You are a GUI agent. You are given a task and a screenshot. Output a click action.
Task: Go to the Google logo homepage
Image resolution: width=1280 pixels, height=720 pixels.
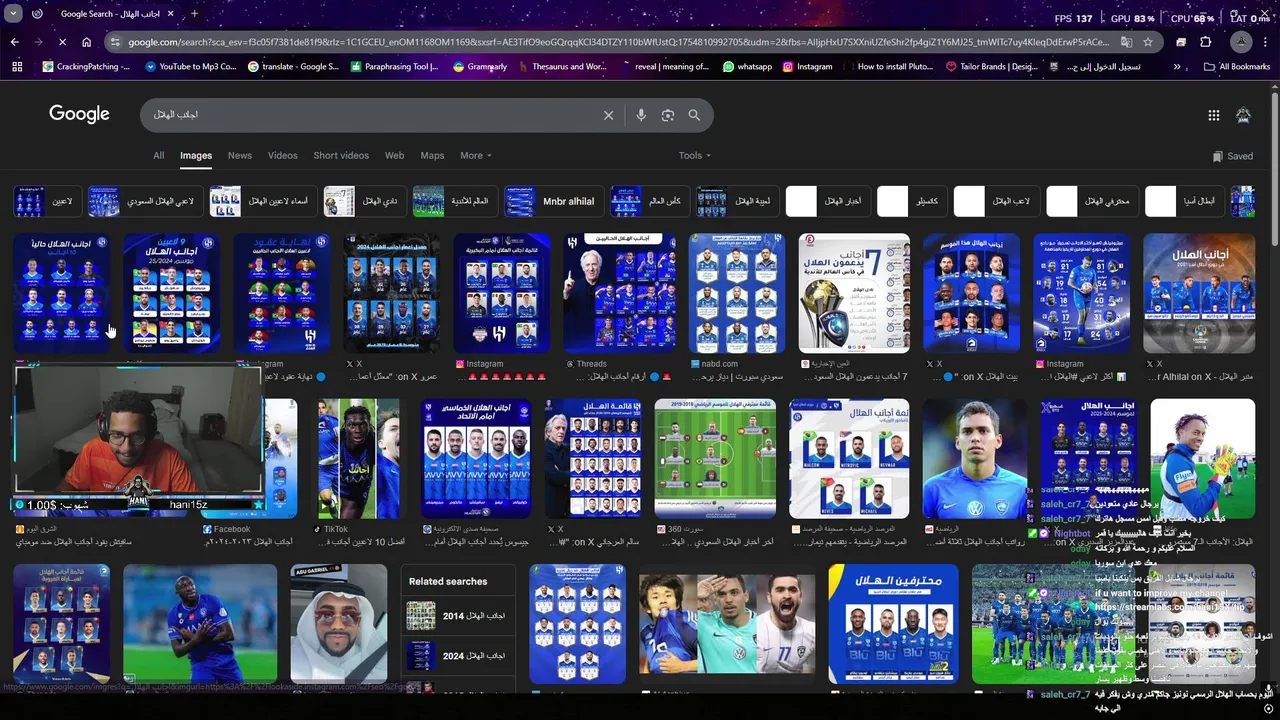pyautogui.click(x=79, y=114)
